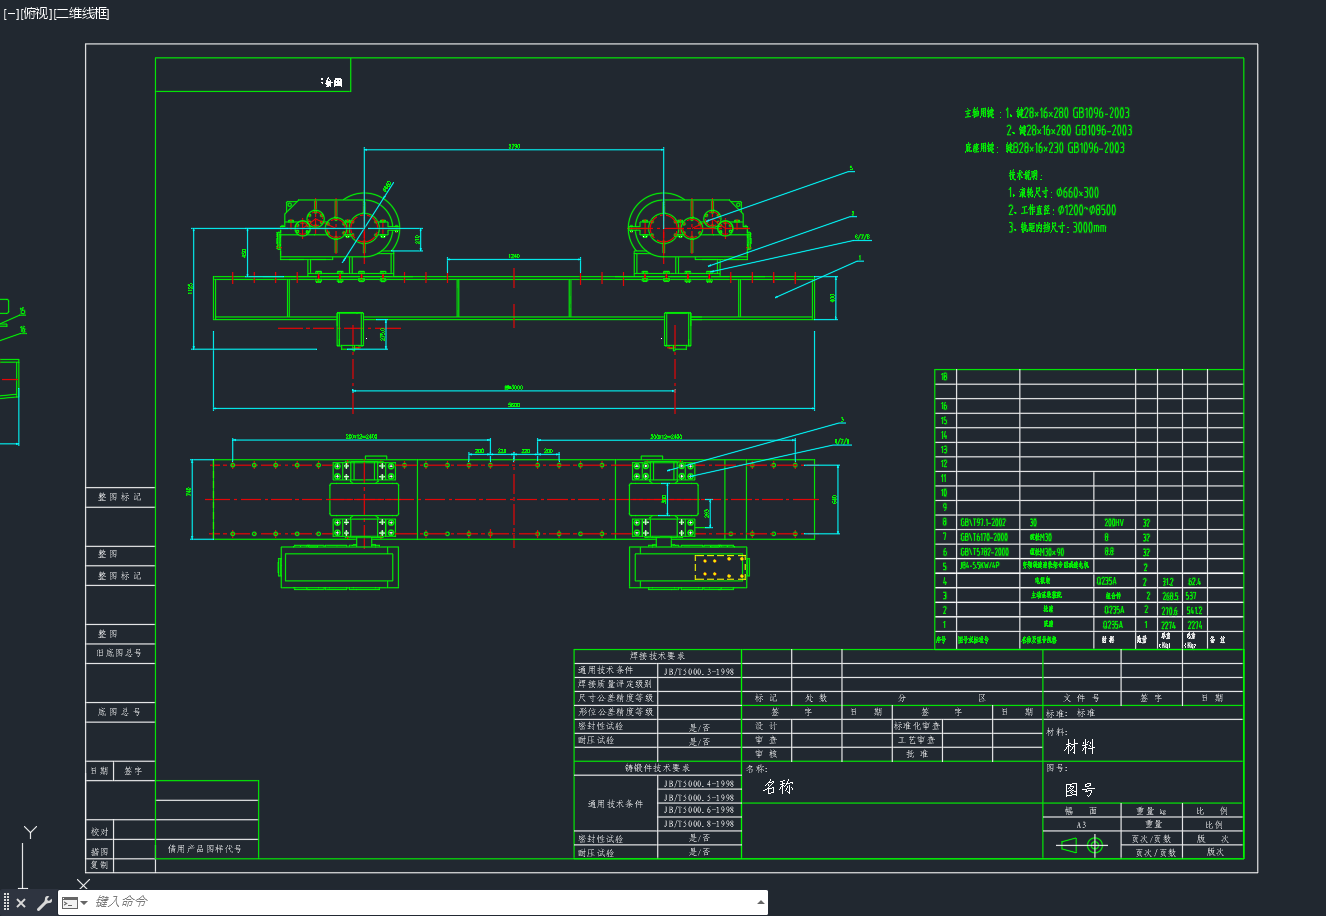Select the first-angle projection symbol in title block
The height and width of the screenshot is (916, 1326).
click(x=1082, y=846)
